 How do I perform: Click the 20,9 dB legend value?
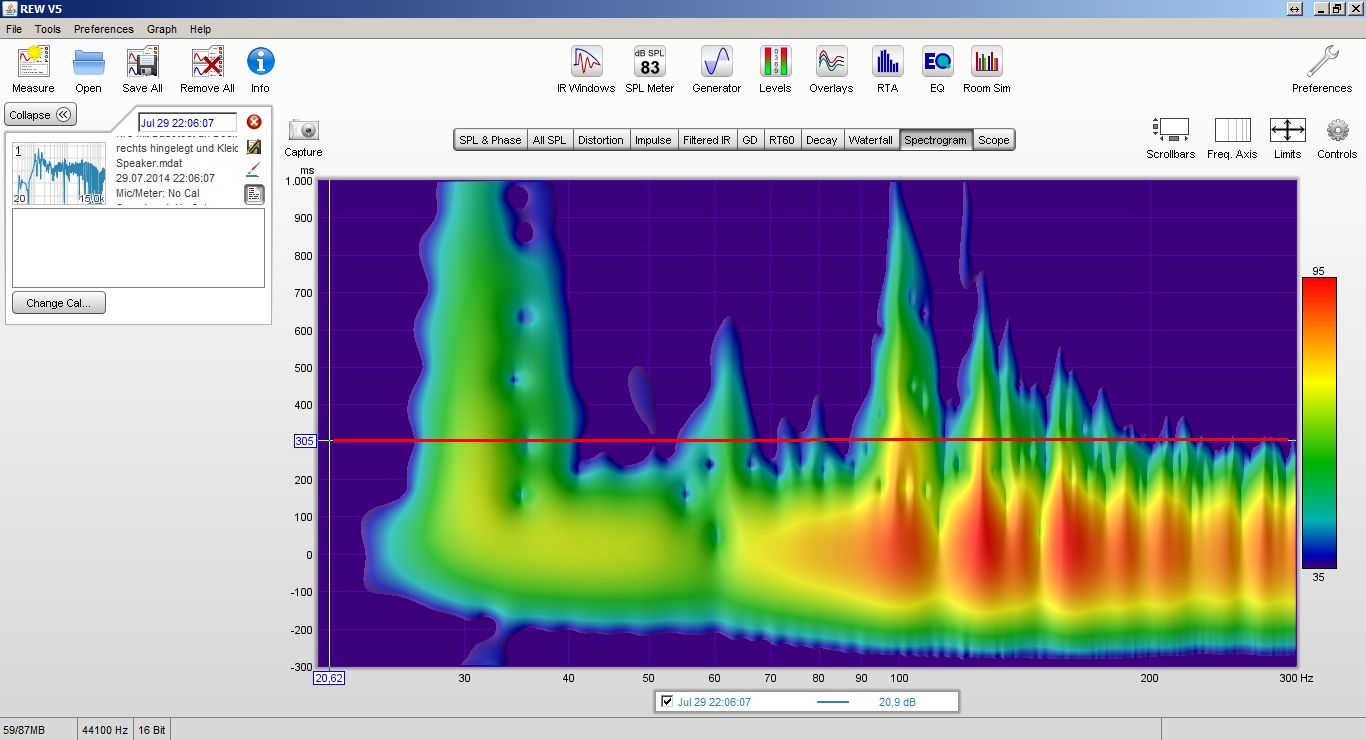coord(897,702)
